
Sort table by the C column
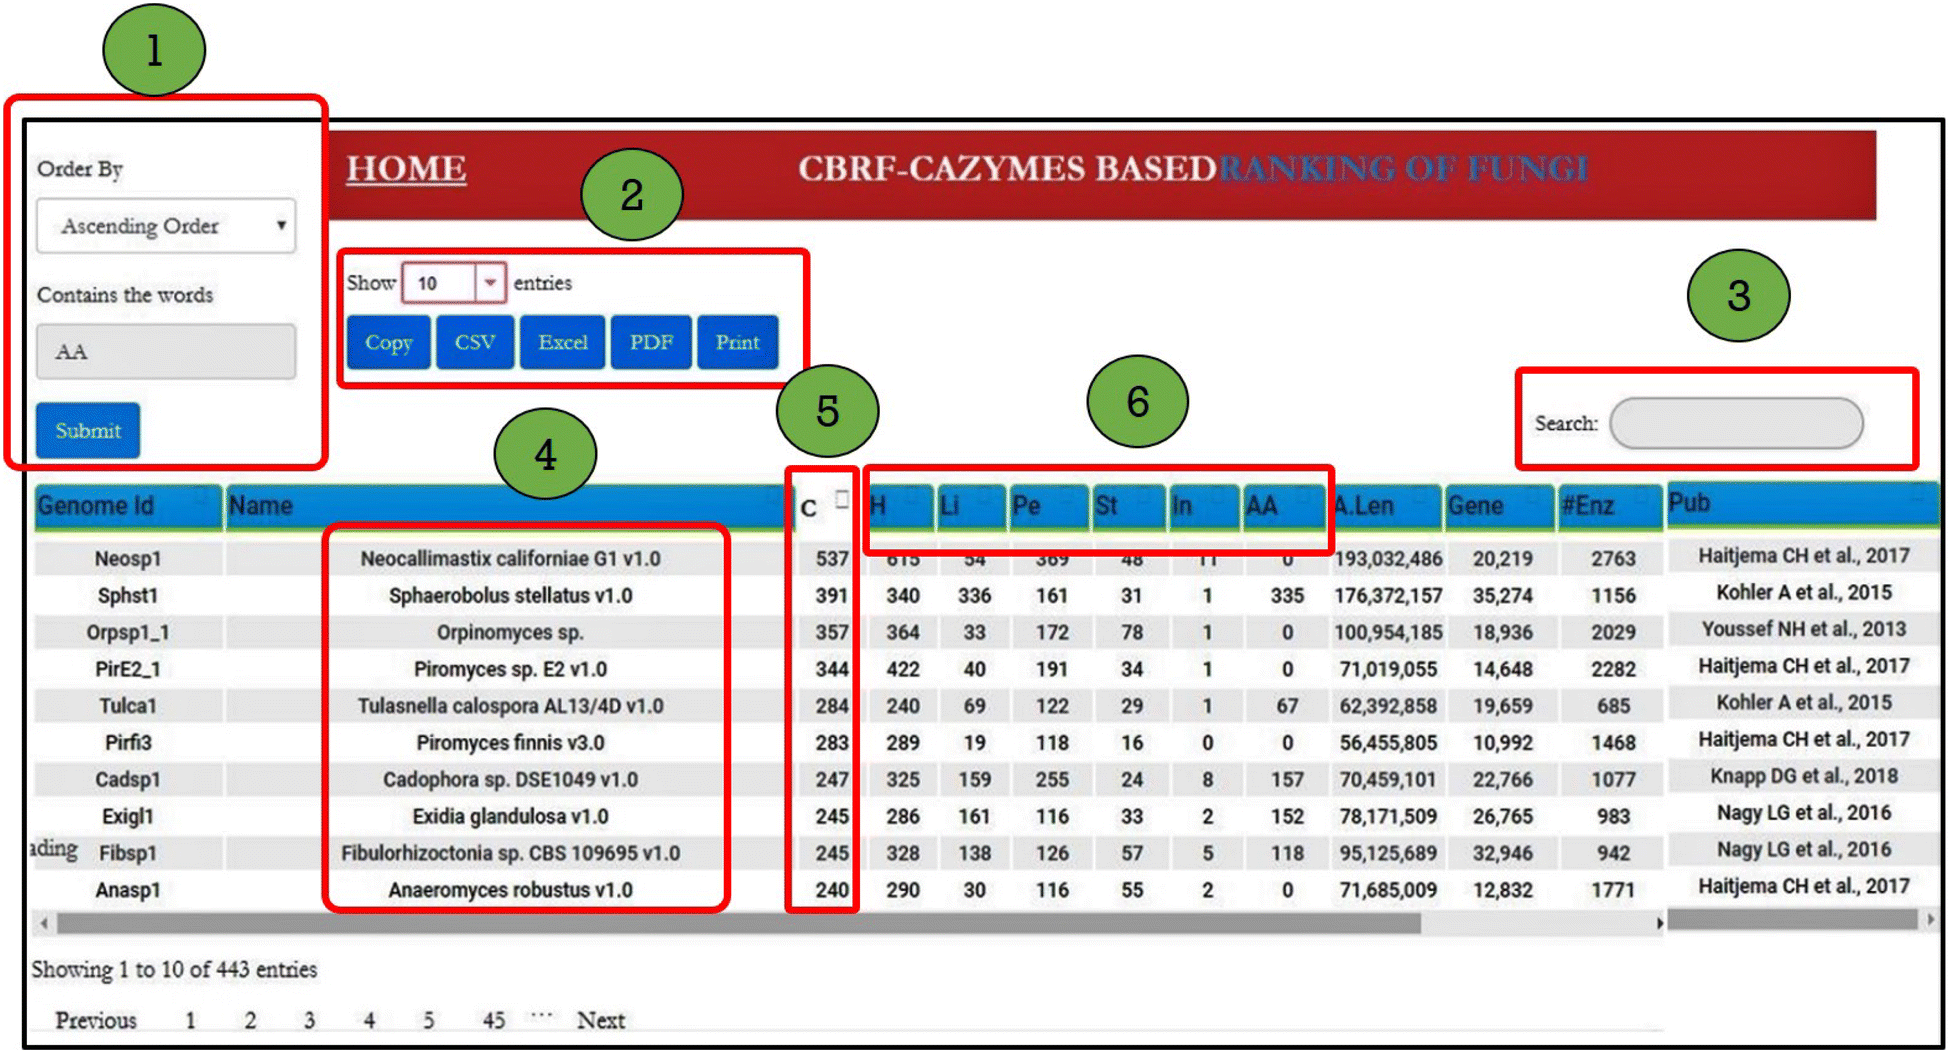[824, 507]
